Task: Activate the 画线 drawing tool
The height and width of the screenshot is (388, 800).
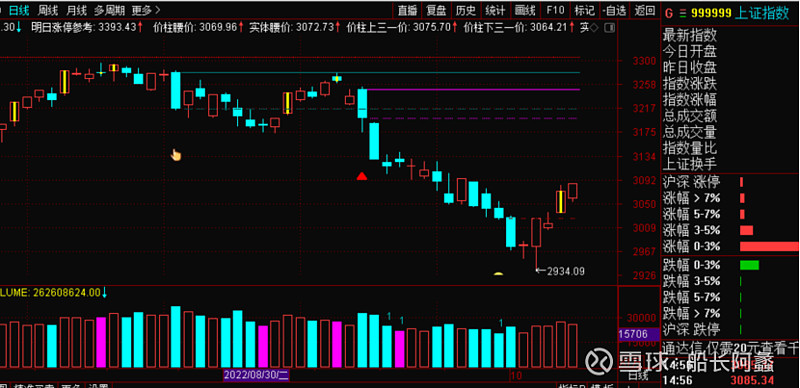Action: click(x=525, y=10)
